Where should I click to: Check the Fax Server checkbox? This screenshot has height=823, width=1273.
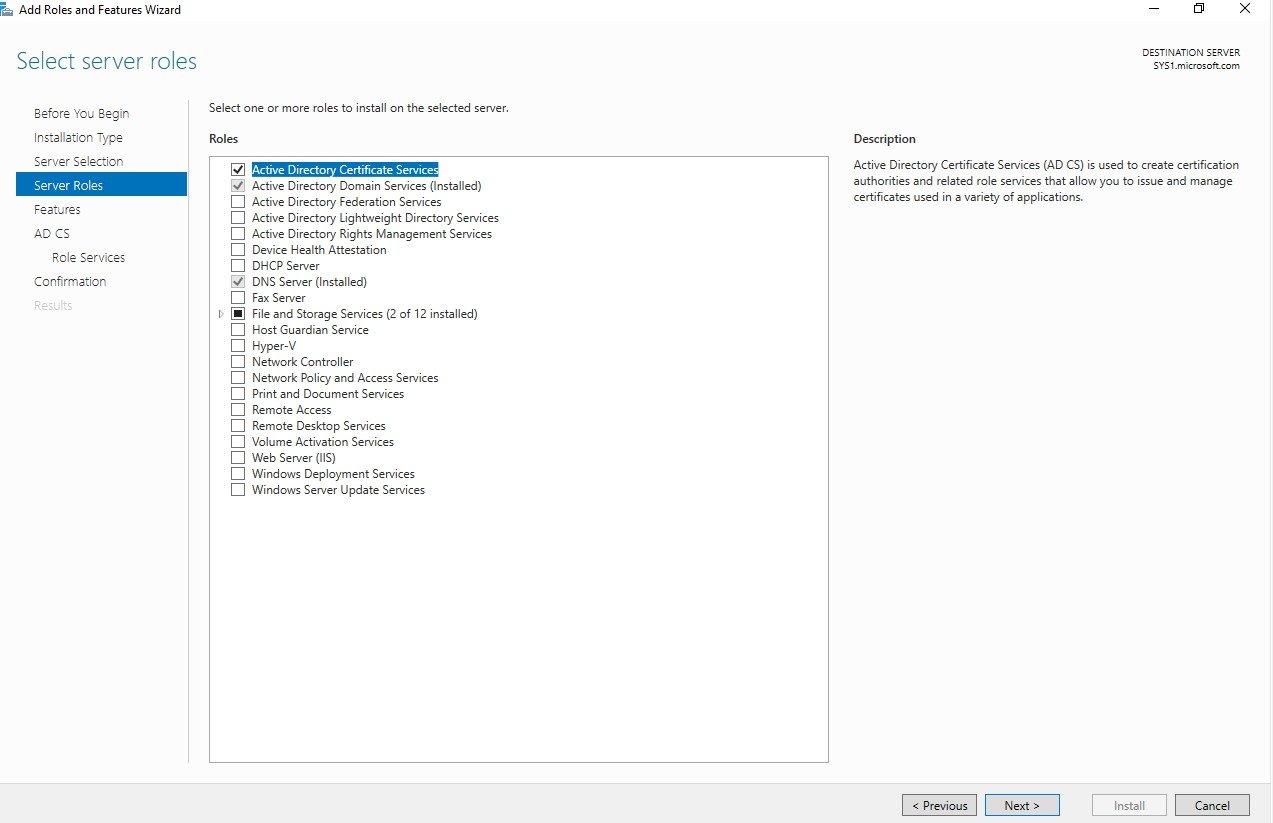(238, 298)
